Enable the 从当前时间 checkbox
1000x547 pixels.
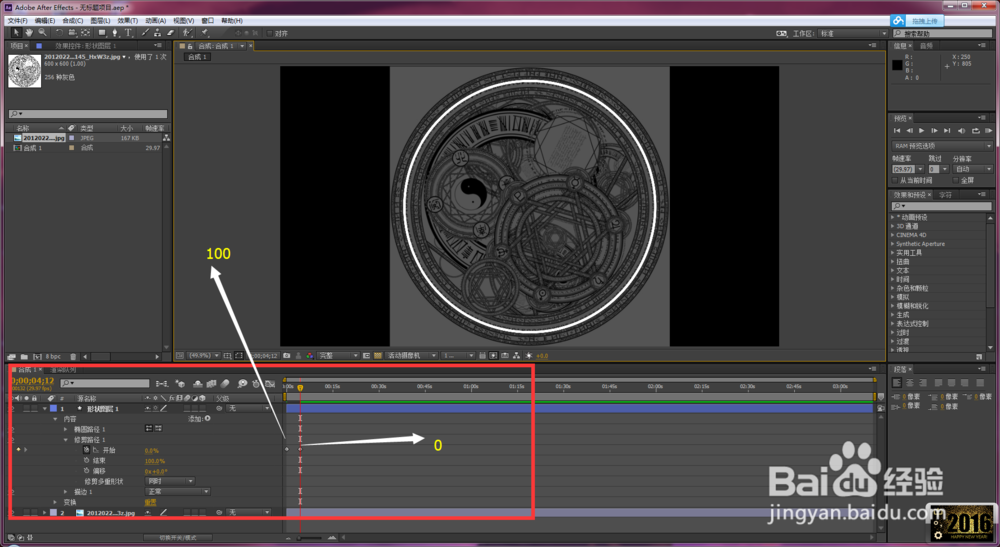tap(895, 180)
